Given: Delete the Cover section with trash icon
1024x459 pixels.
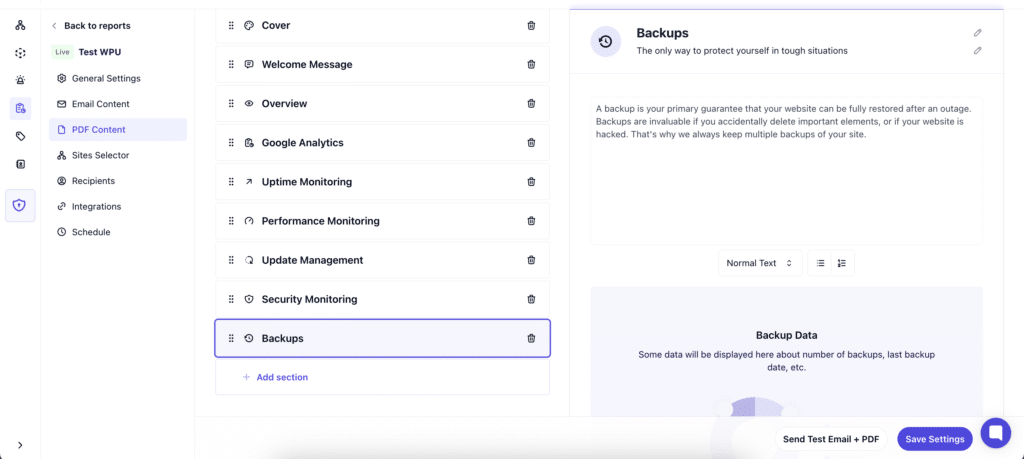Looking at the screenshot, I should click(x=531, y=26).
